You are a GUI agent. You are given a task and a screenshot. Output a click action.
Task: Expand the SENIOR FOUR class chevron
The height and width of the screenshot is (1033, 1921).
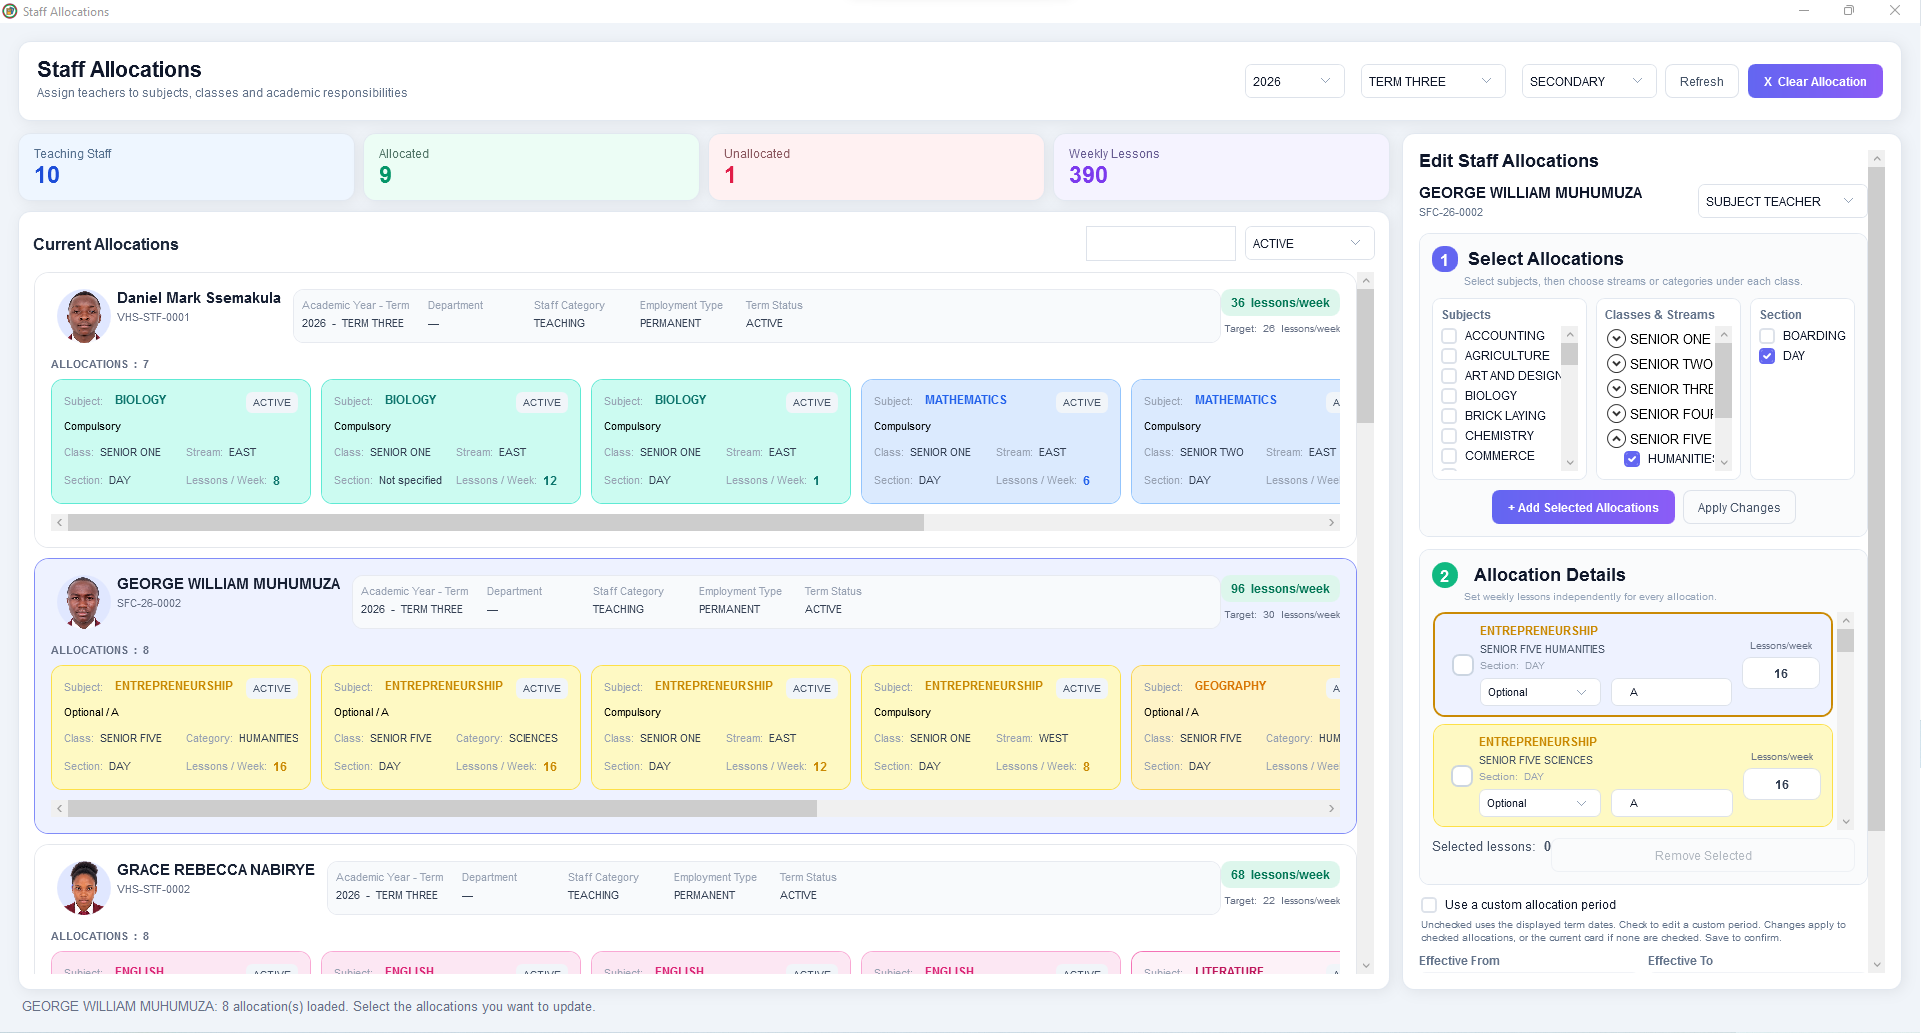[1616, 414]
